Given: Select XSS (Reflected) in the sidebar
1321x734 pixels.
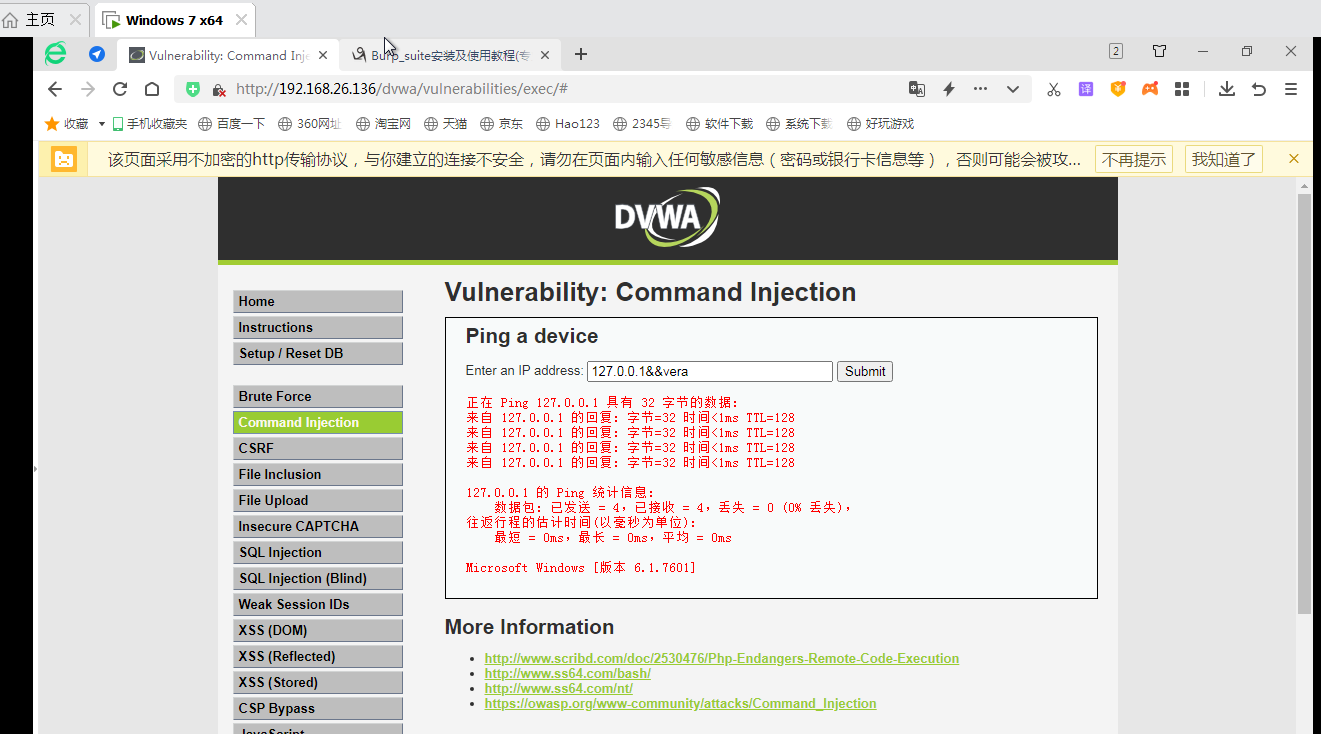Looking at the screenshot, I should [318, 656].
